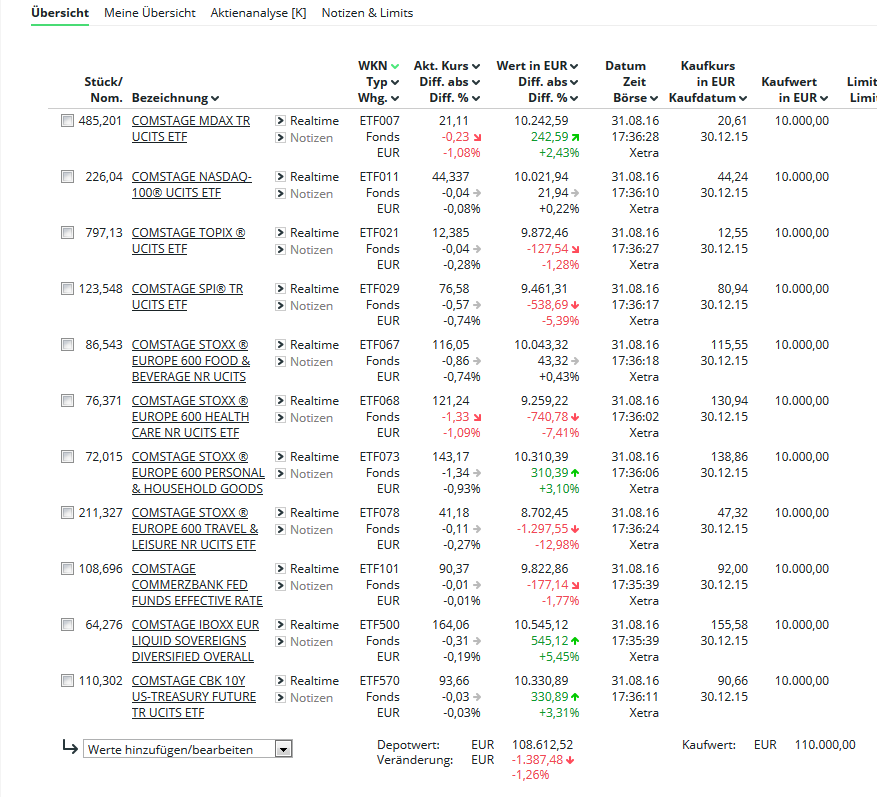Select checkbox for Stoxx Food & Beverage row
Viewport: 877px width, 797px height.
[67, 345]
